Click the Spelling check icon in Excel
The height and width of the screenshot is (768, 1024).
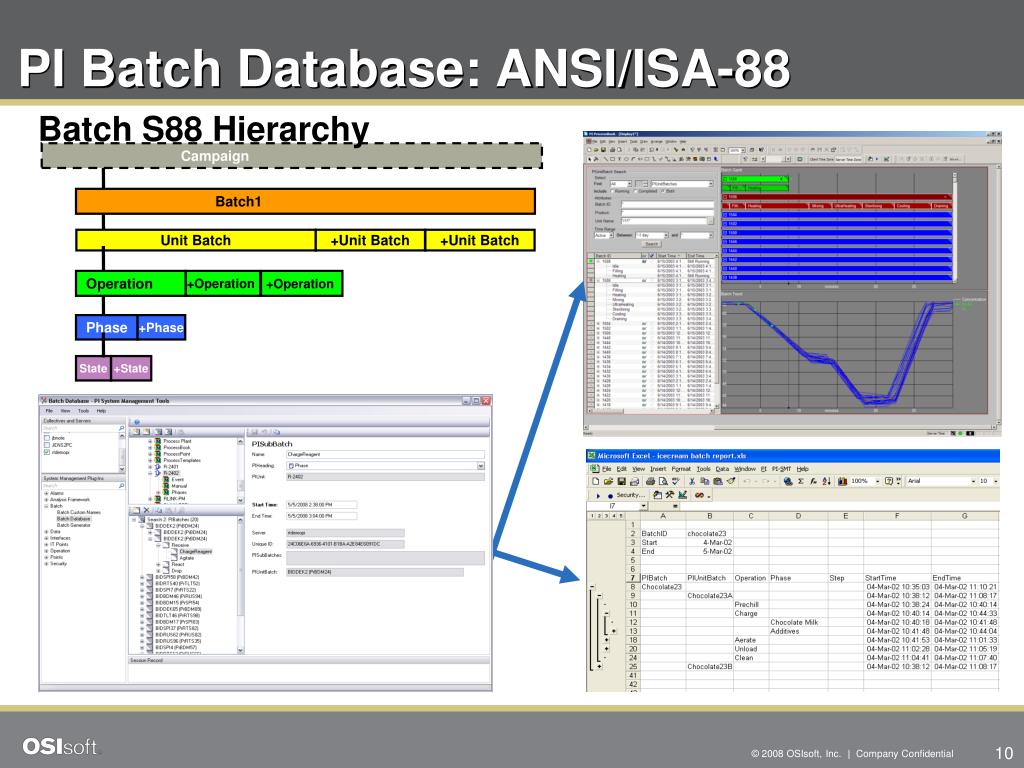pos(675,481)
